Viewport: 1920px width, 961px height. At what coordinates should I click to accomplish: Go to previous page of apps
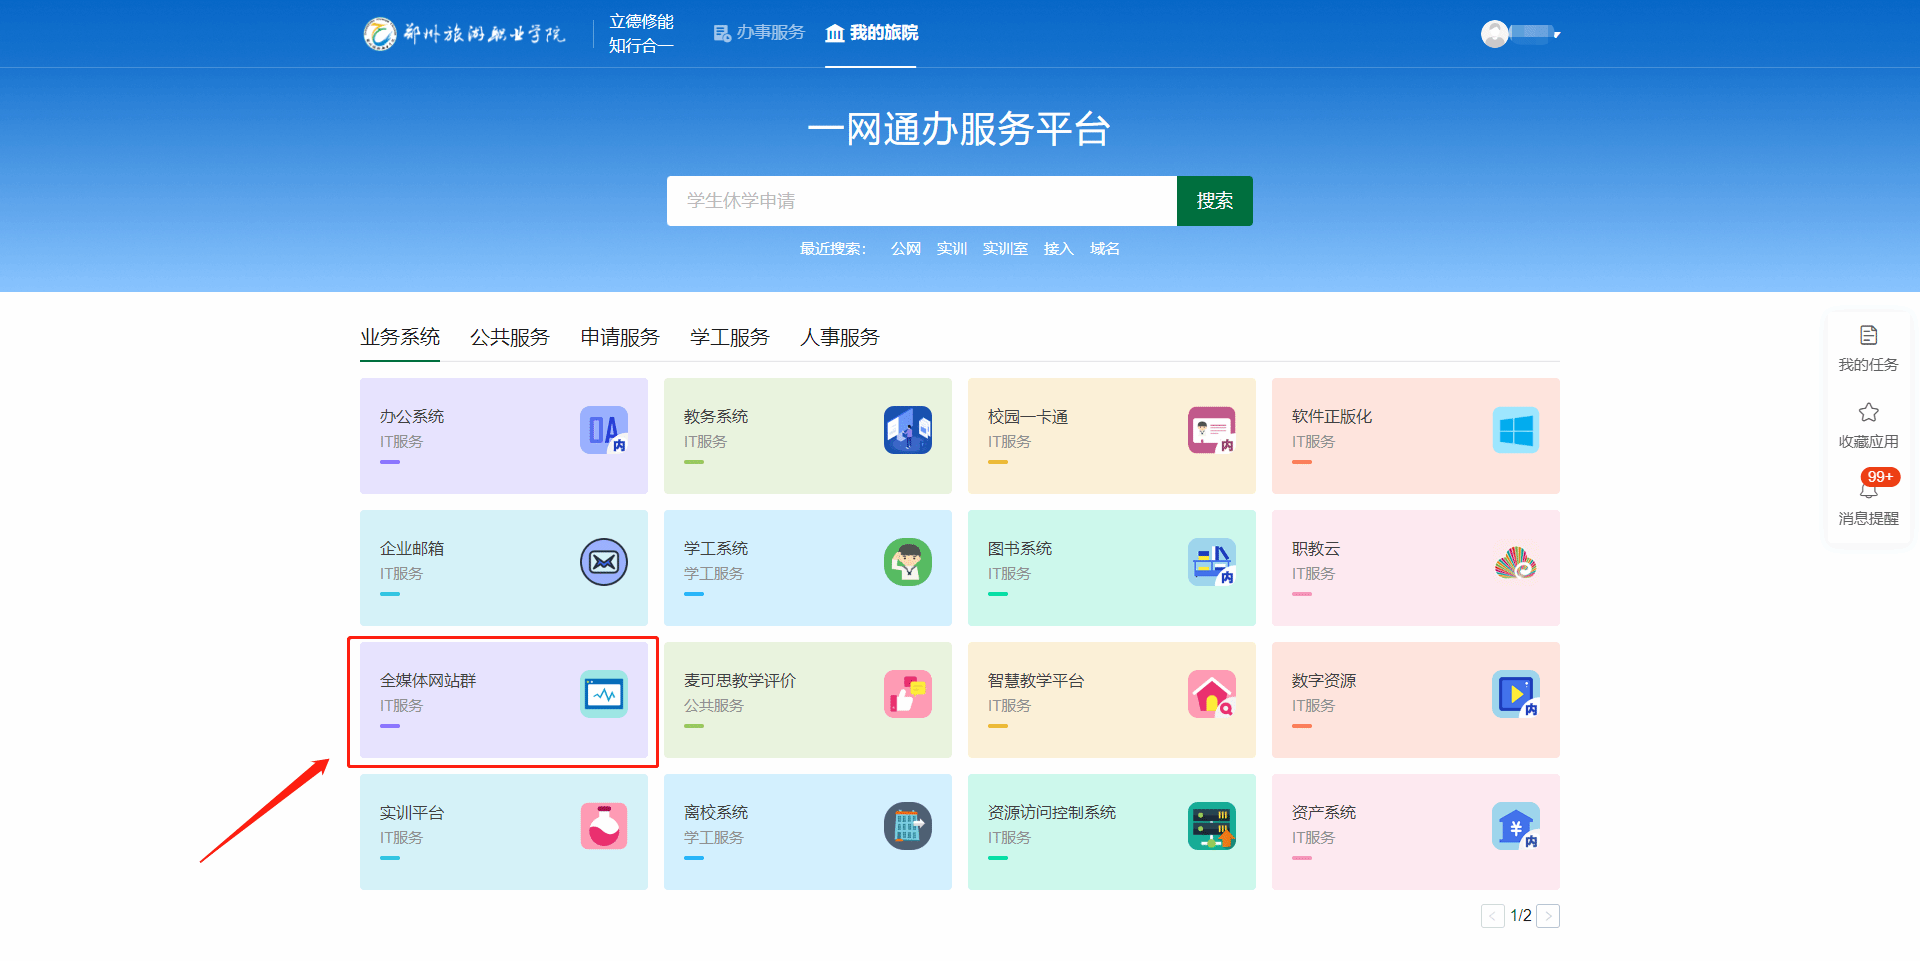(1492, 916)
